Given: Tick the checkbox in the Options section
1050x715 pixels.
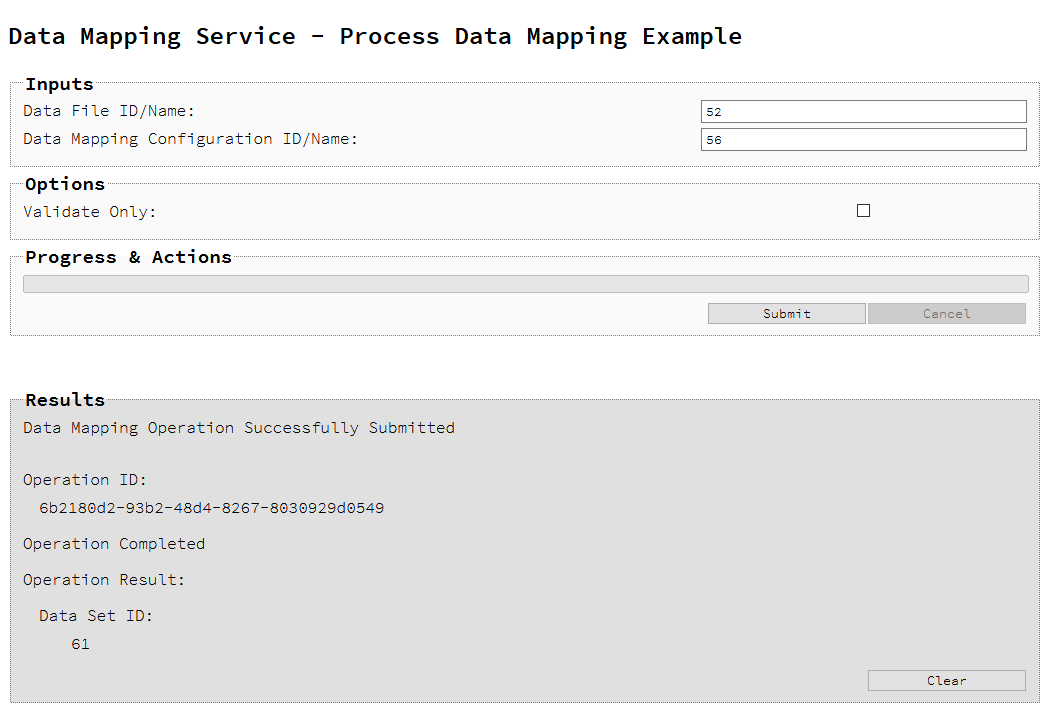Looking at the screenshot, I should (x=863, y=210).
